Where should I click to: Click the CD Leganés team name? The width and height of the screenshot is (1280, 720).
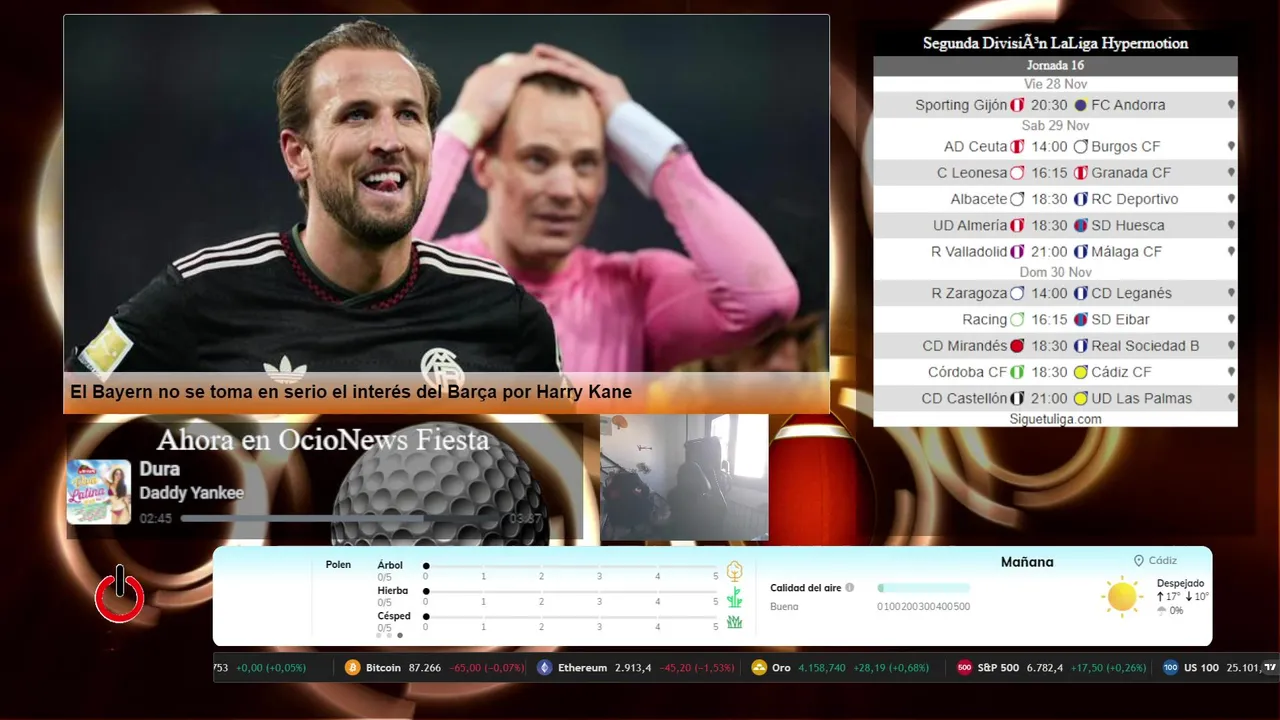[x=1131, y=293]
